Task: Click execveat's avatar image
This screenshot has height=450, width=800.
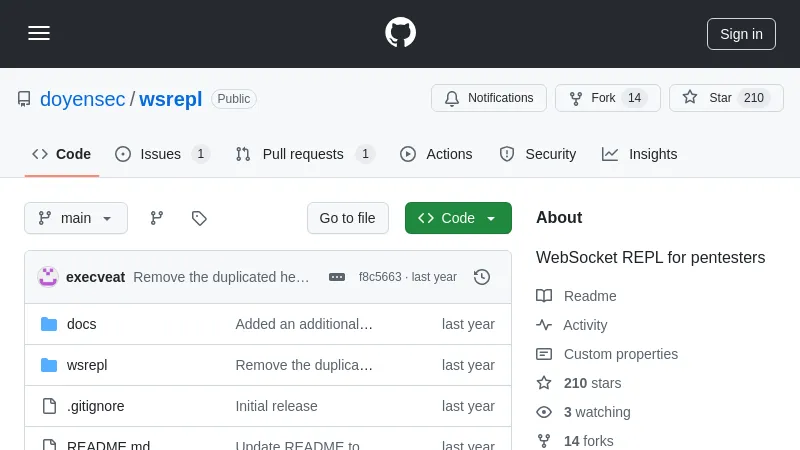Action: coord(48,277)
